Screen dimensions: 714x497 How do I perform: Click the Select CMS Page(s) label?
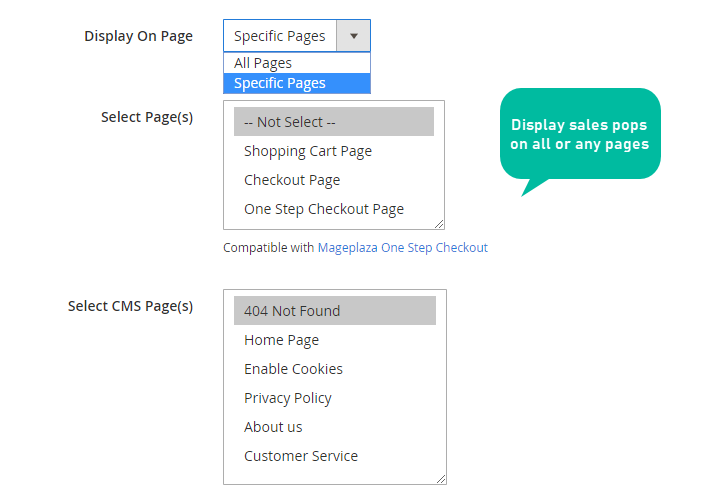click(x=130, y=306)
